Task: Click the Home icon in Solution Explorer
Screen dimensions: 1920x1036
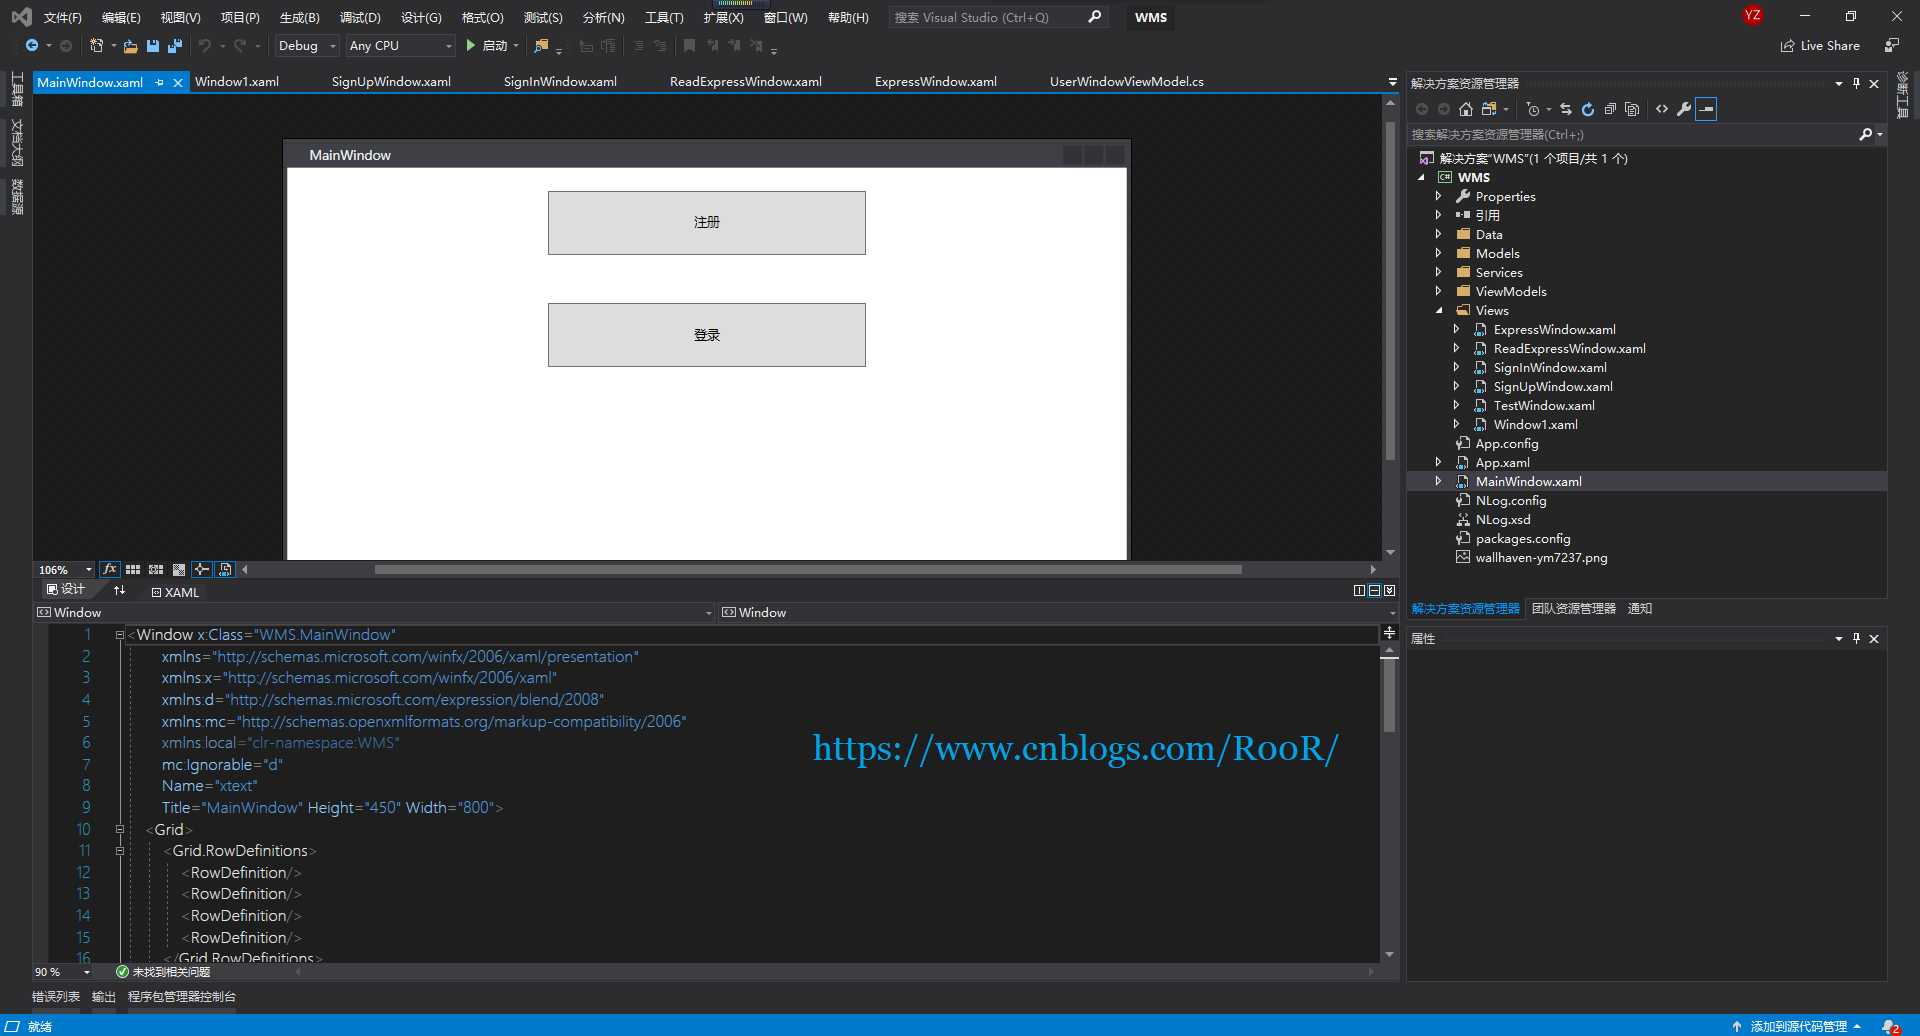Action: 1466,109
